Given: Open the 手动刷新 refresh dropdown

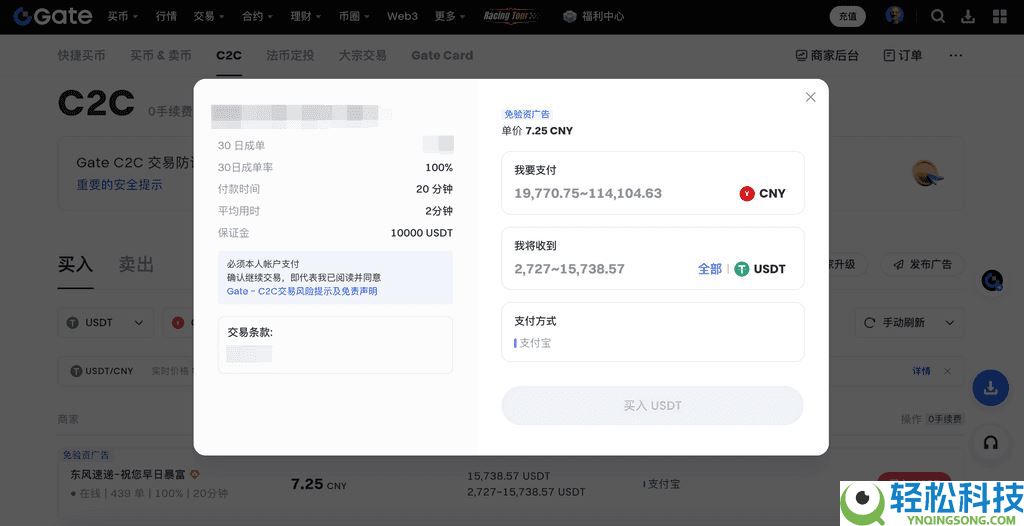Looking at the screenshot, I should click(909, 323).
